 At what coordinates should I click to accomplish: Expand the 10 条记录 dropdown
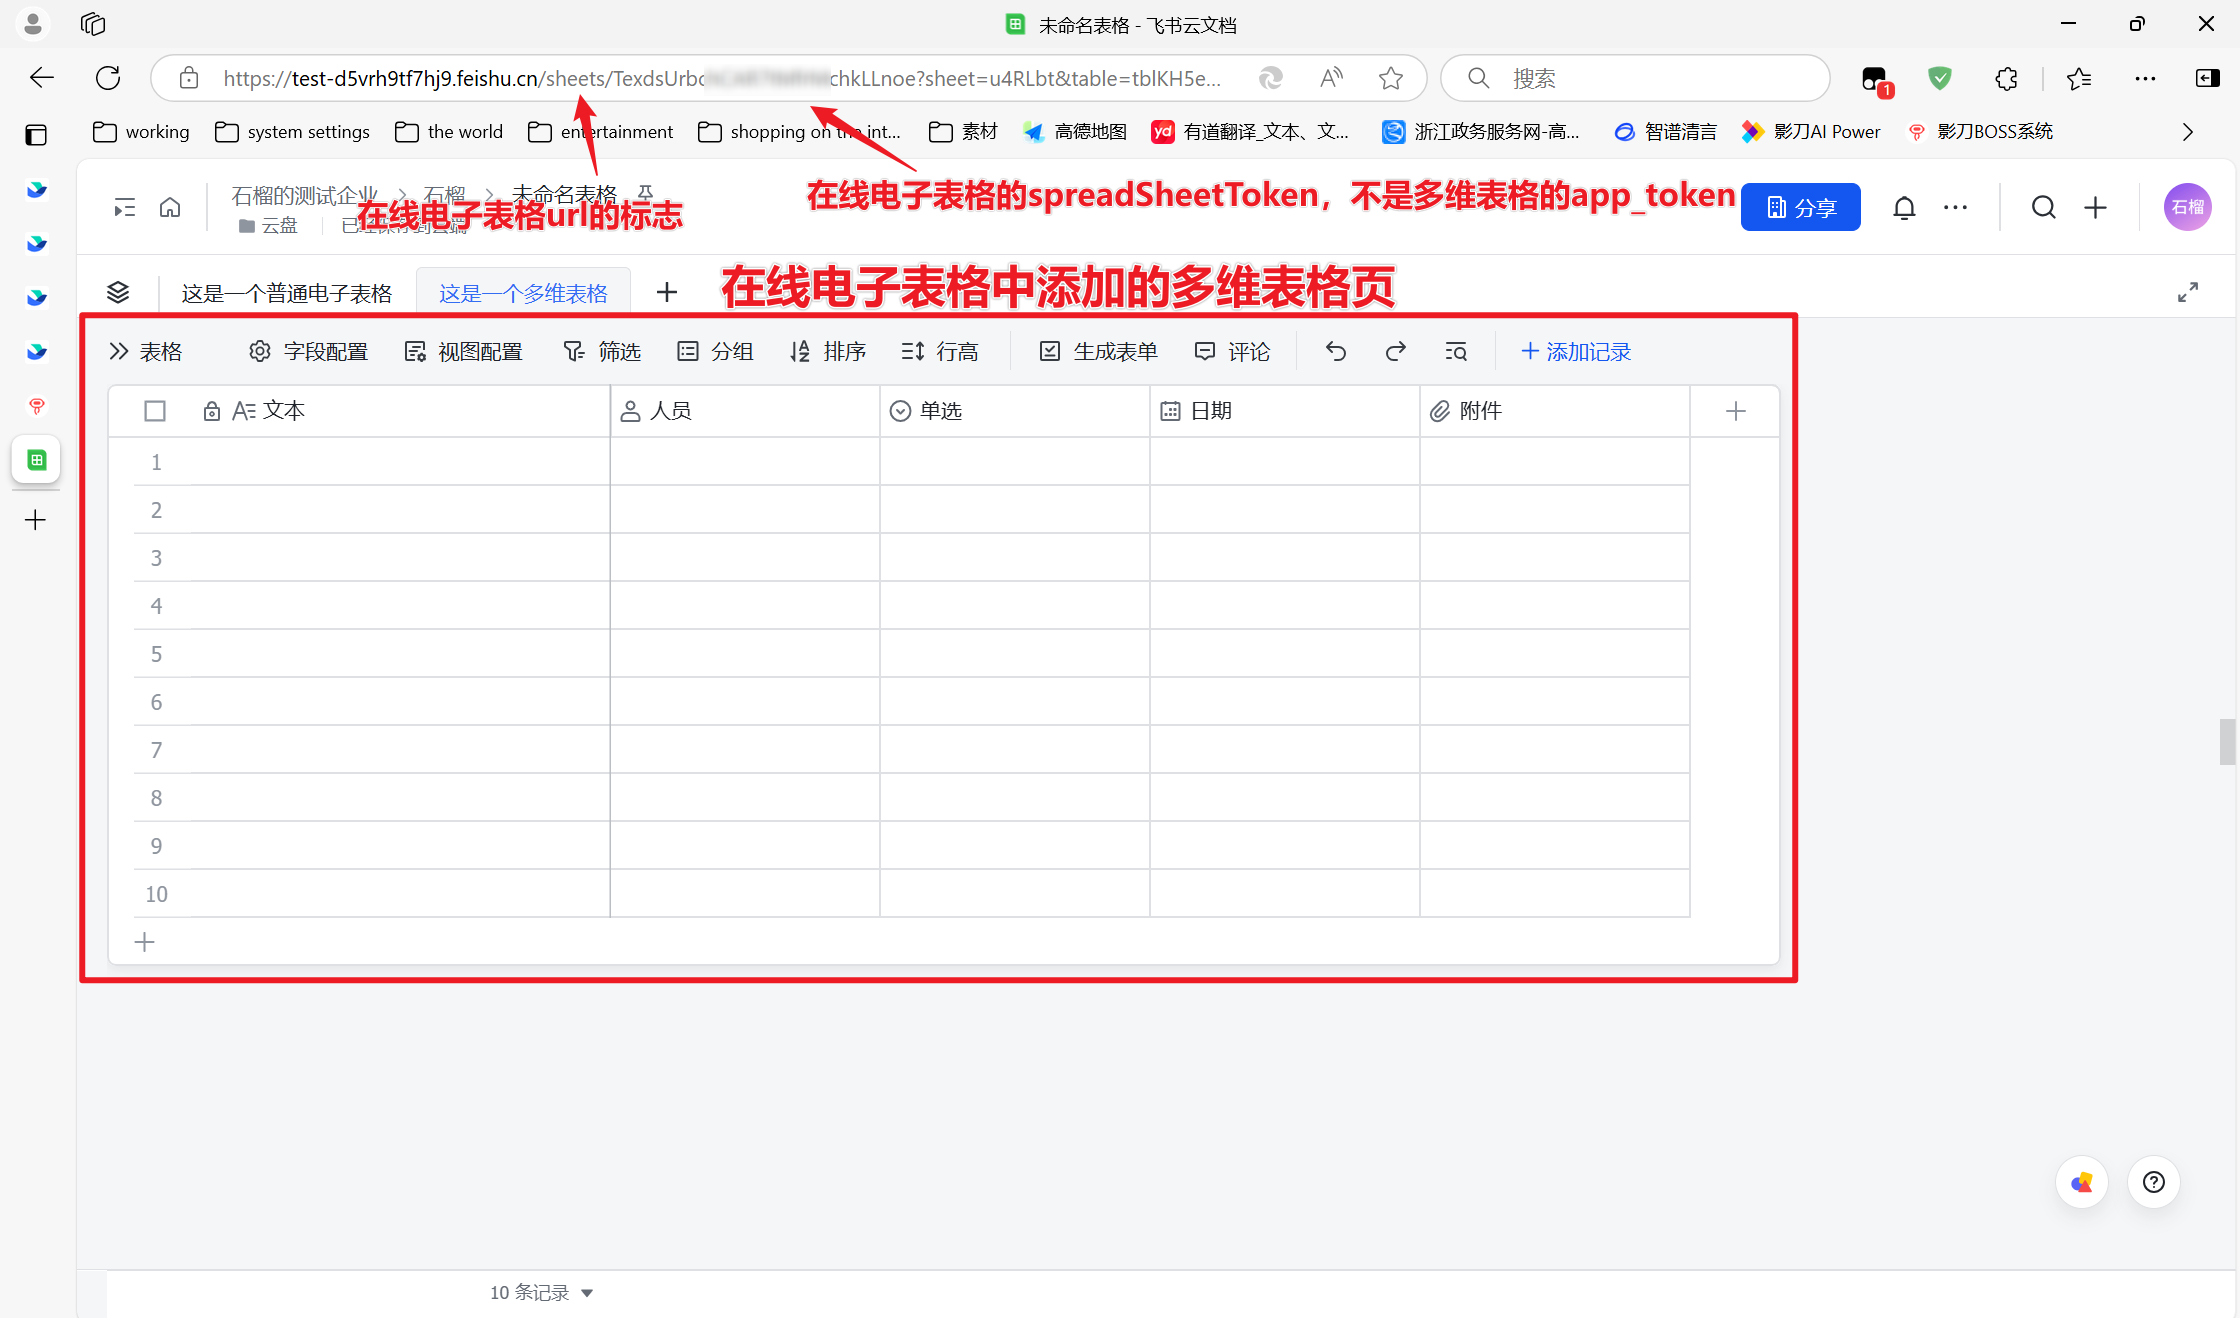pyautogui.click(x=541, y=1292)
